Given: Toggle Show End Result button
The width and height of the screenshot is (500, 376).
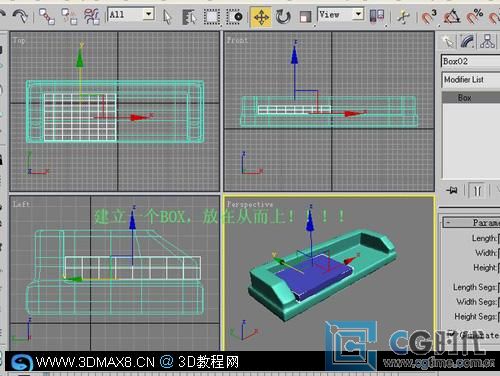Looking at the screenshot, I should (x=477, y=191).
